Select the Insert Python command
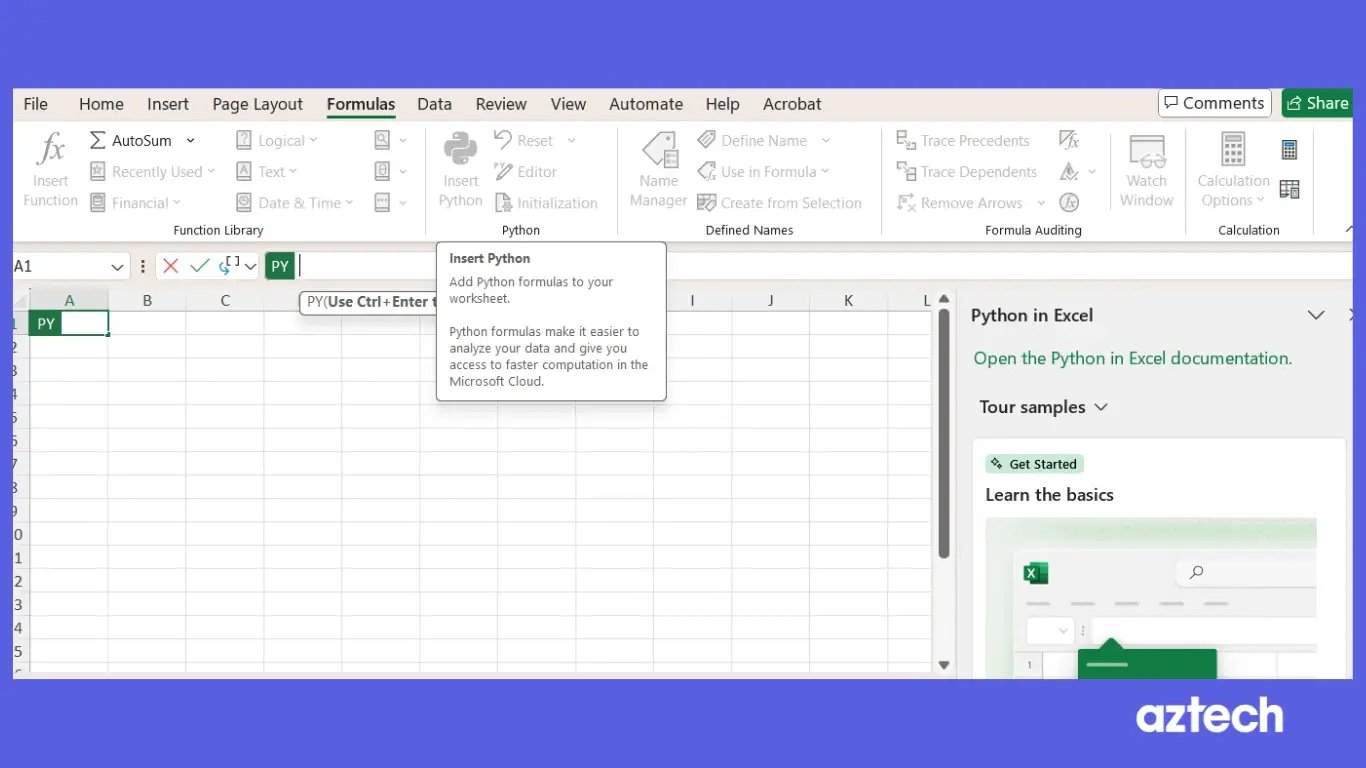The height and width of the screenshot is (768, 1366). 459,170
